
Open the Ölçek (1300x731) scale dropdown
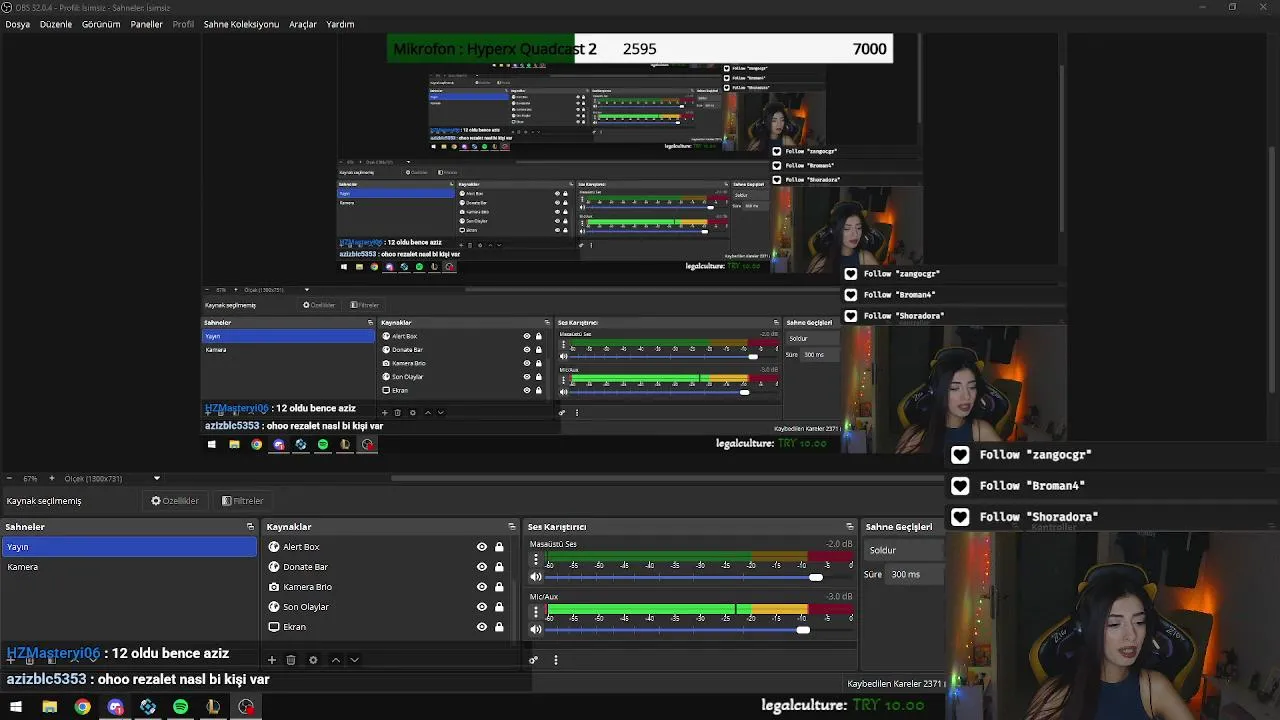click(x=112, y=479)
